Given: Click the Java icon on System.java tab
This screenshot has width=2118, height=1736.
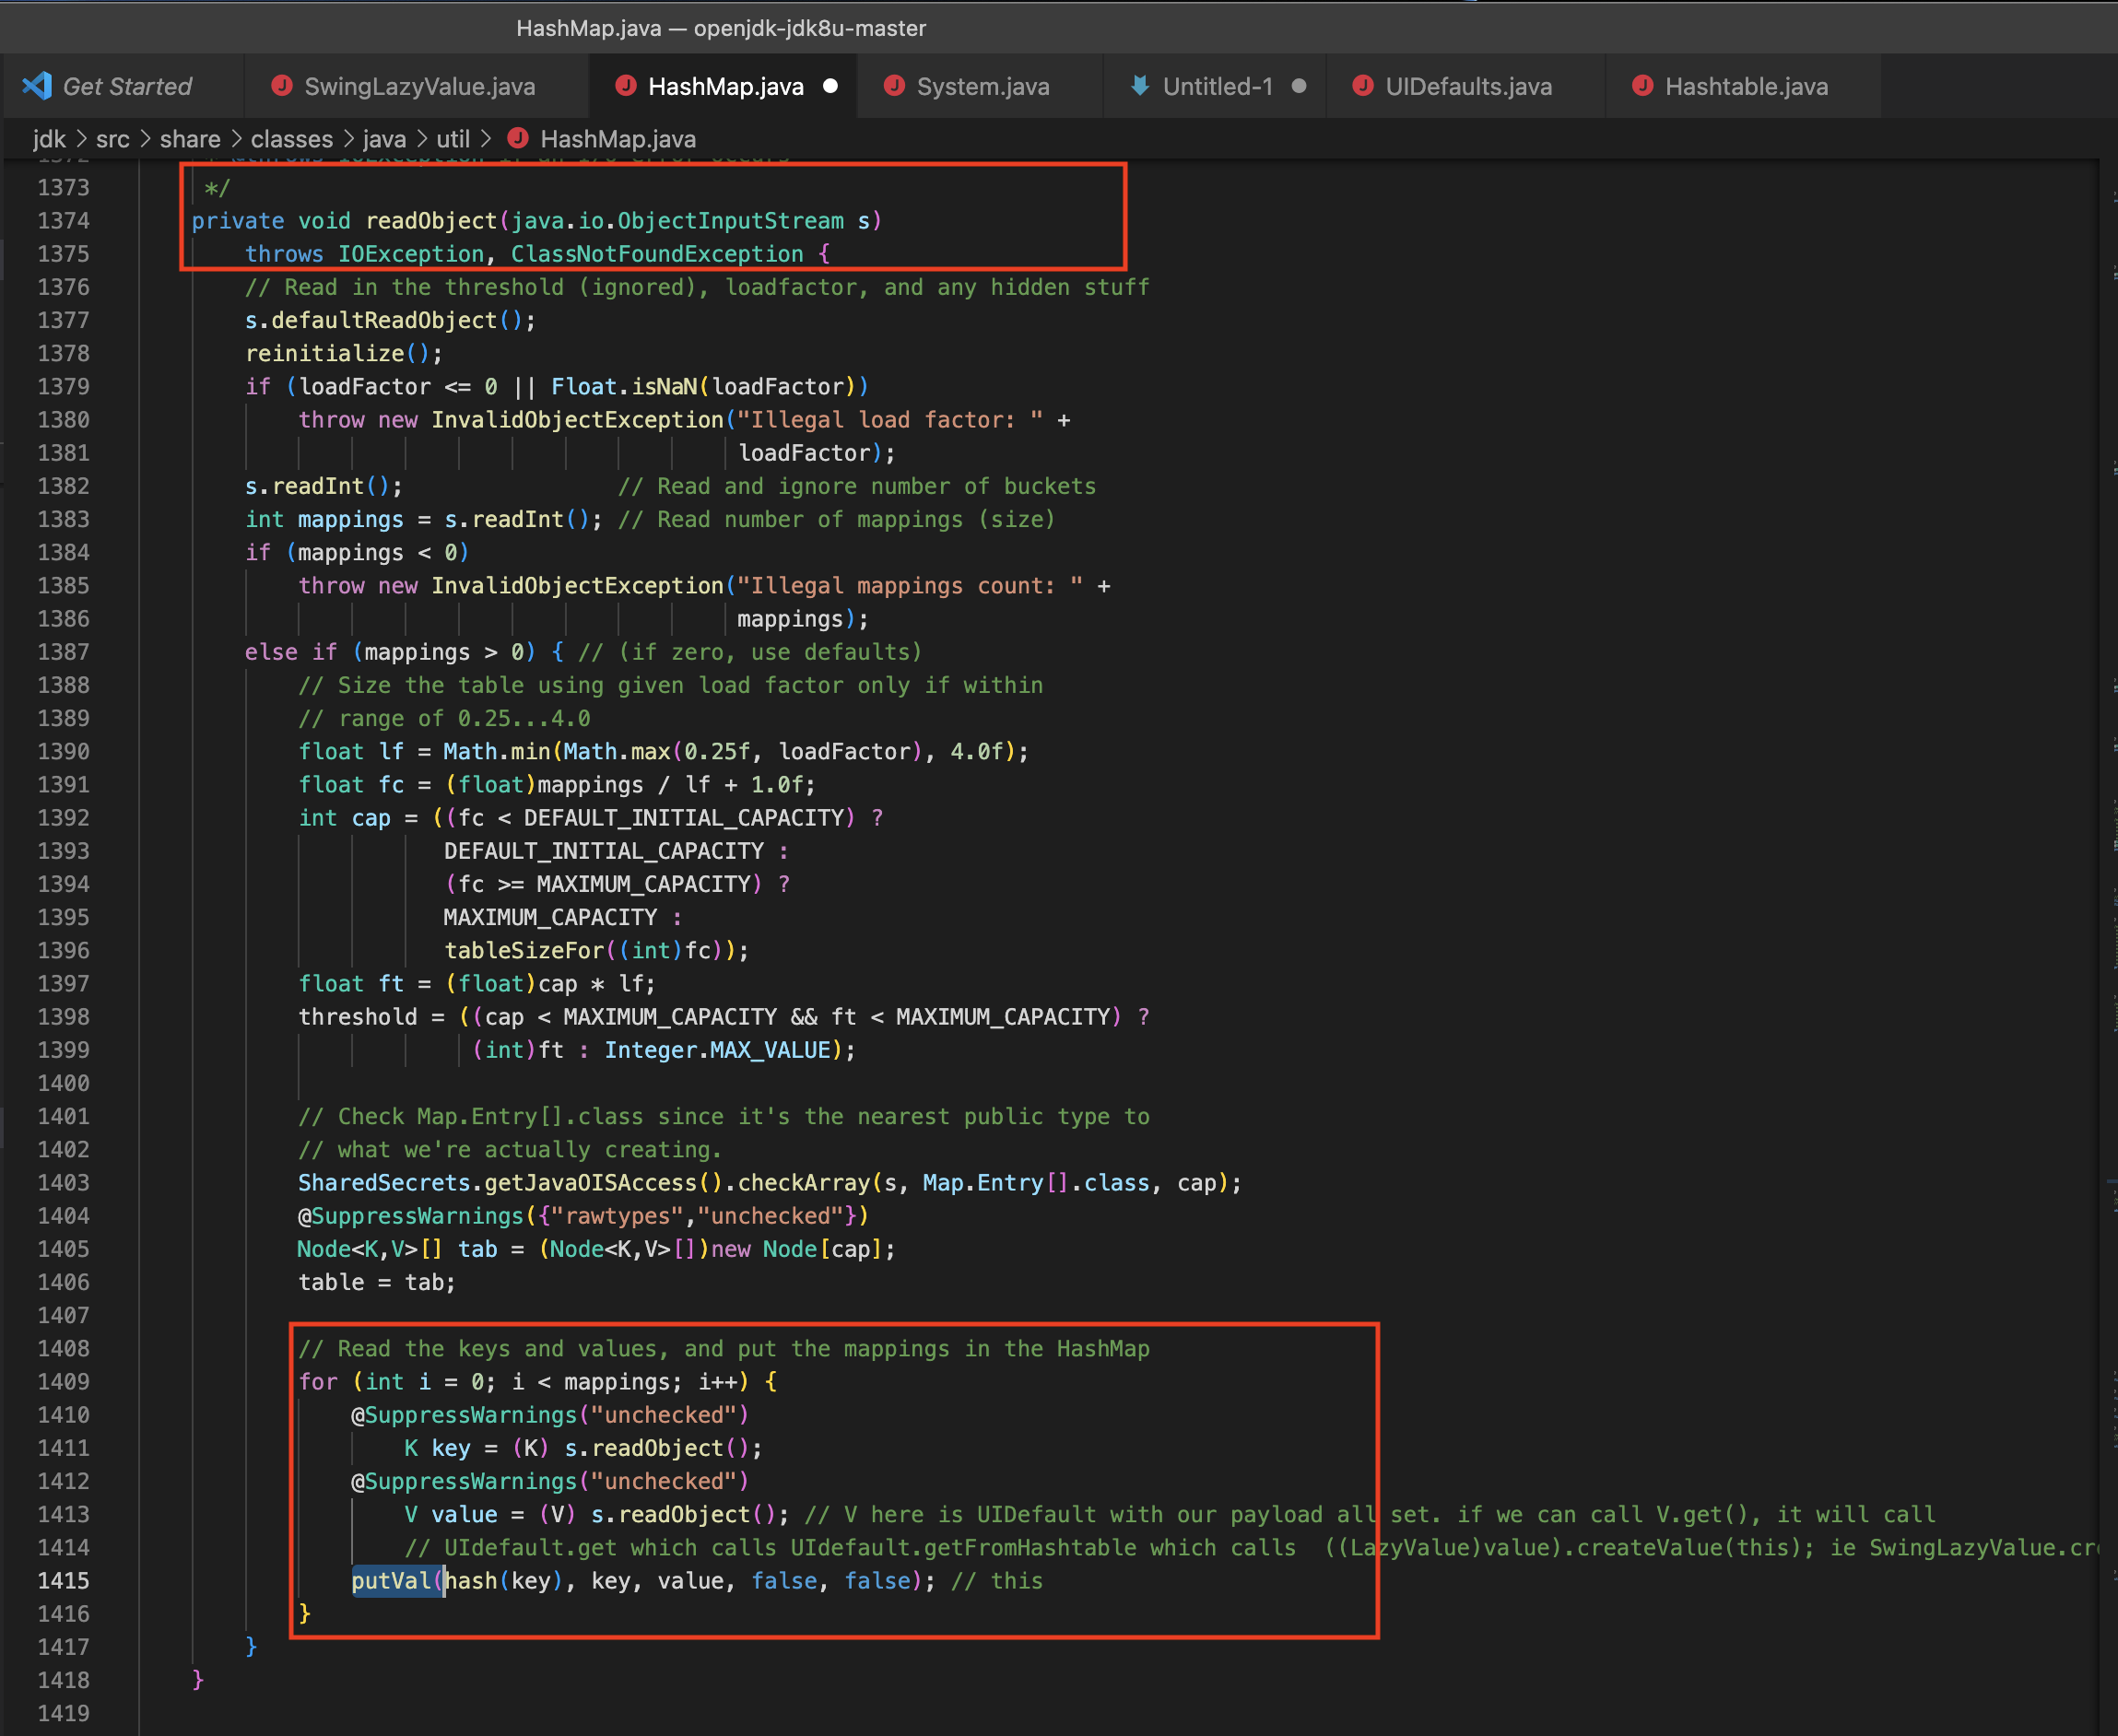Looking at the screenshot, I should pos(894,86).
